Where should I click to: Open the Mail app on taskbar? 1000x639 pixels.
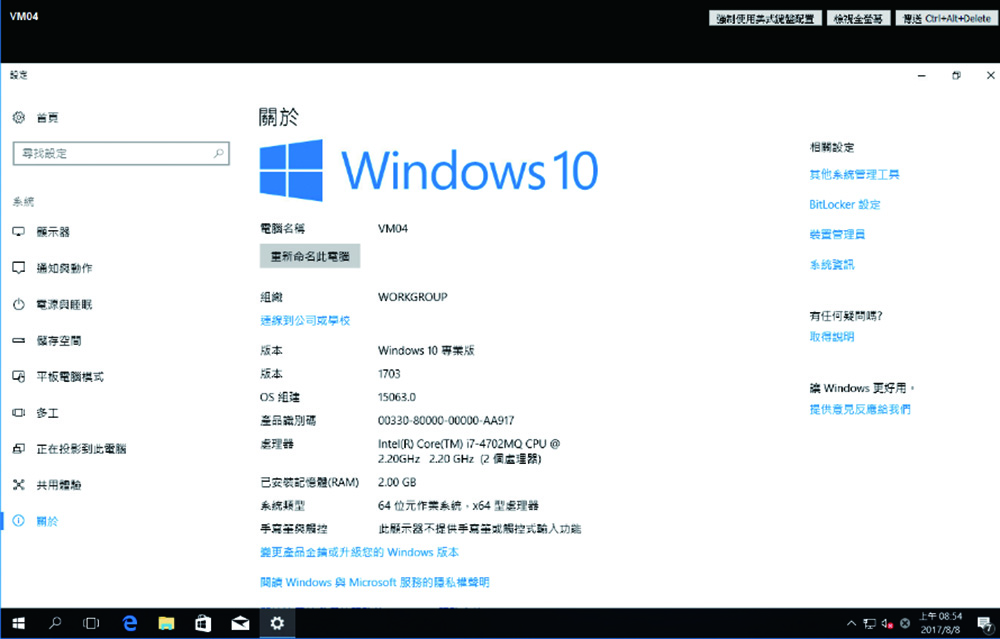[x=240, y=623]
